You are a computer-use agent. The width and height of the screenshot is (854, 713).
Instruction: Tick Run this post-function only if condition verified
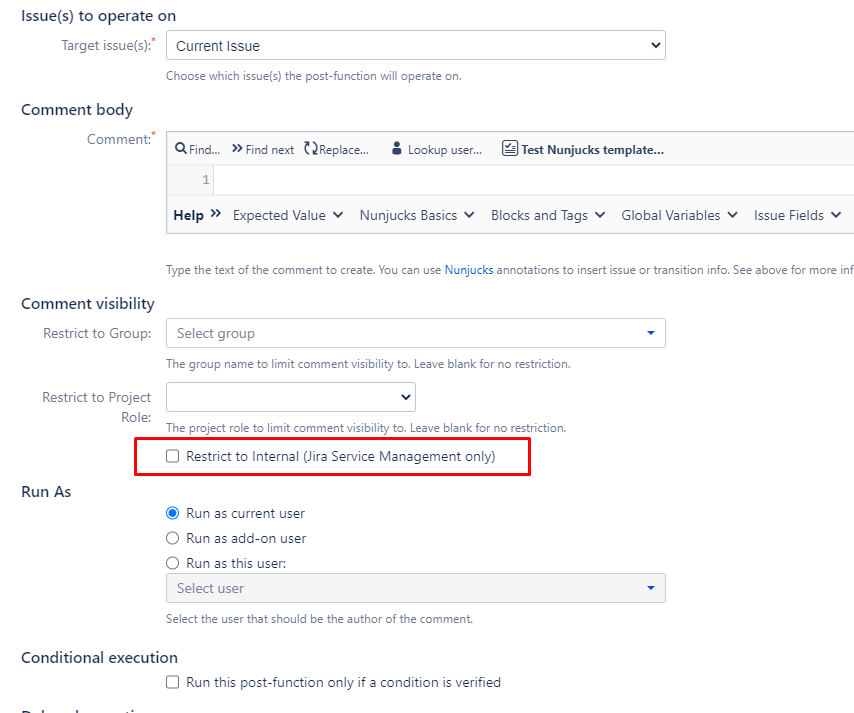(x=173, y=682)
